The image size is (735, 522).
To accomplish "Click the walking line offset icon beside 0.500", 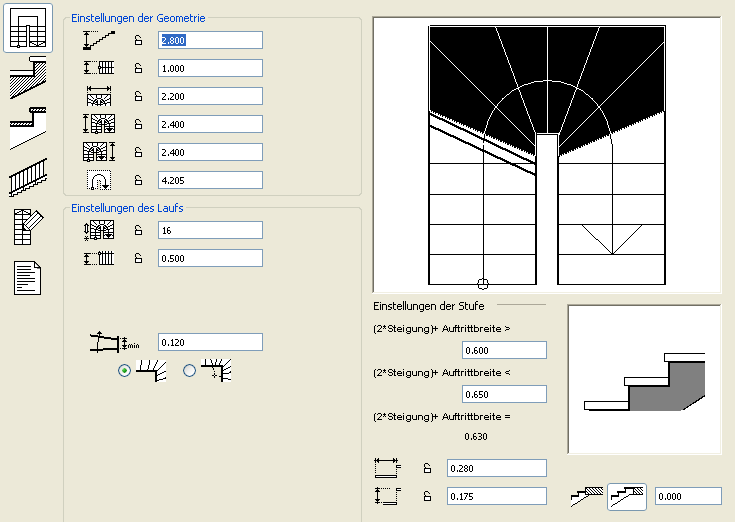I will click(x=99, y=258).
